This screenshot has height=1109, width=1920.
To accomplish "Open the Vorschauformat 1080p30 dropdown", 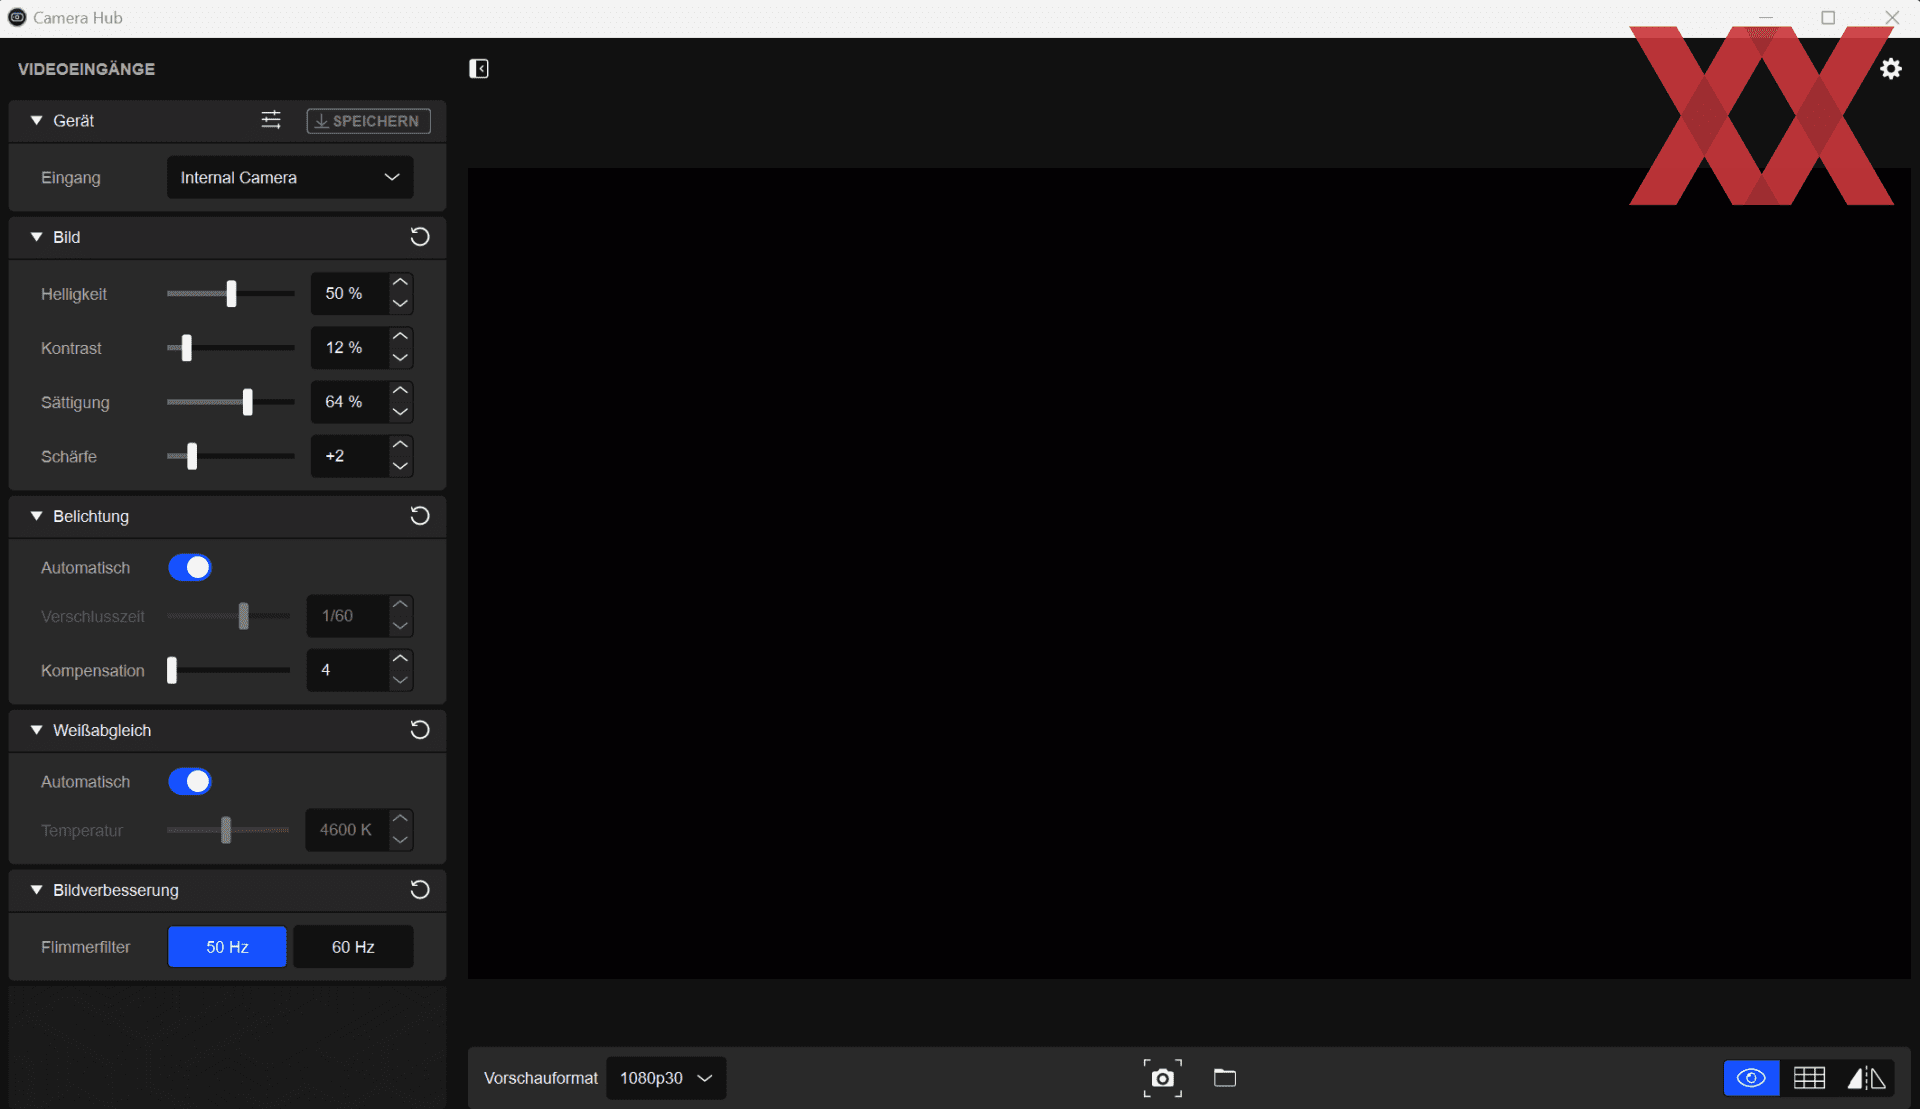I will tap(666, 1078).
